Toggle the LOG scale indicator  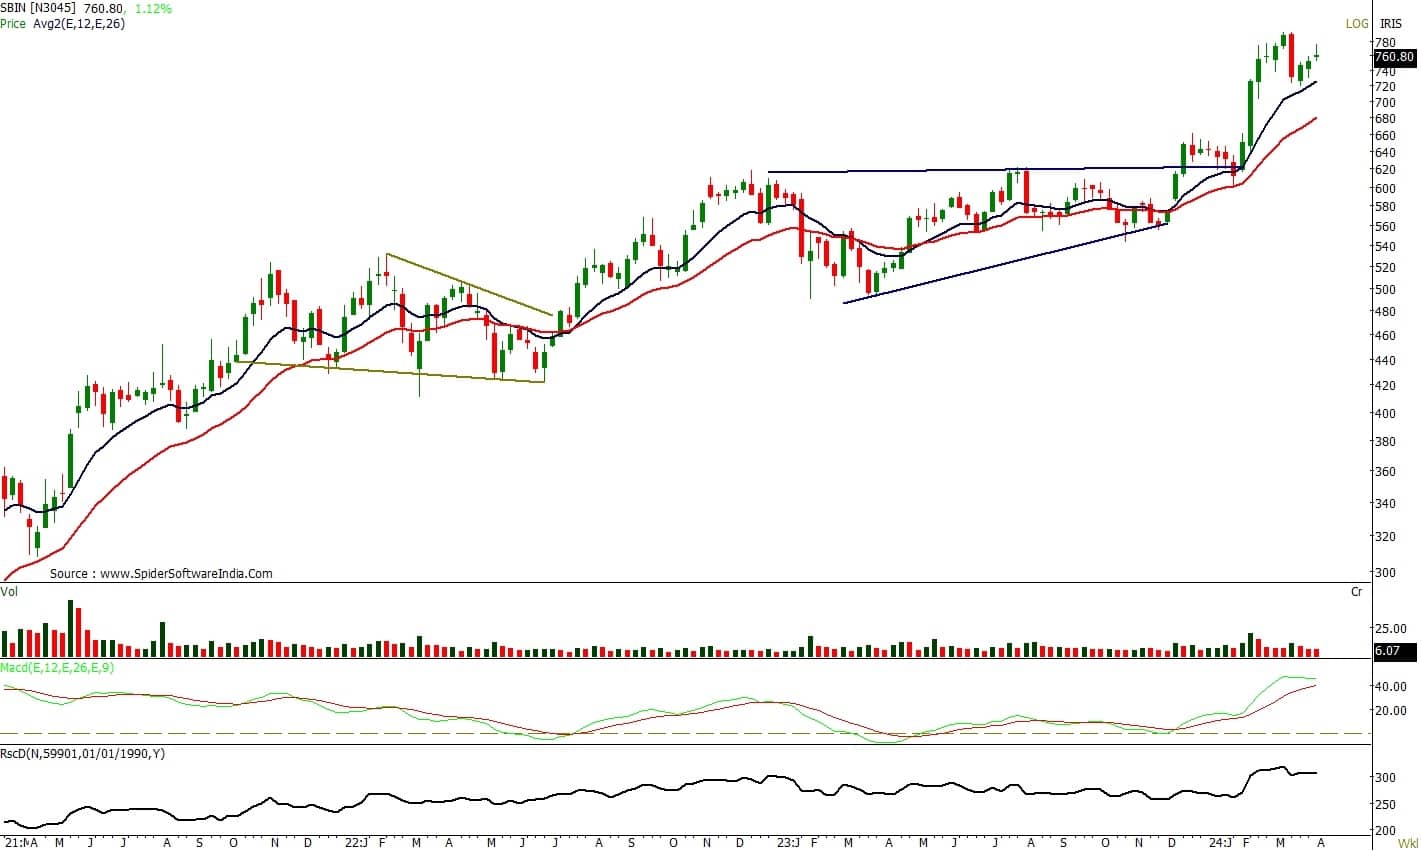[x=1356, y=24]
